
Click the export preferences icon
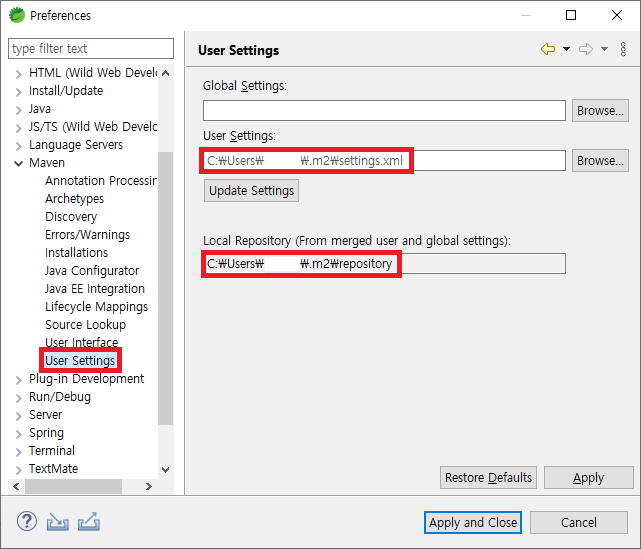[89, 522]
